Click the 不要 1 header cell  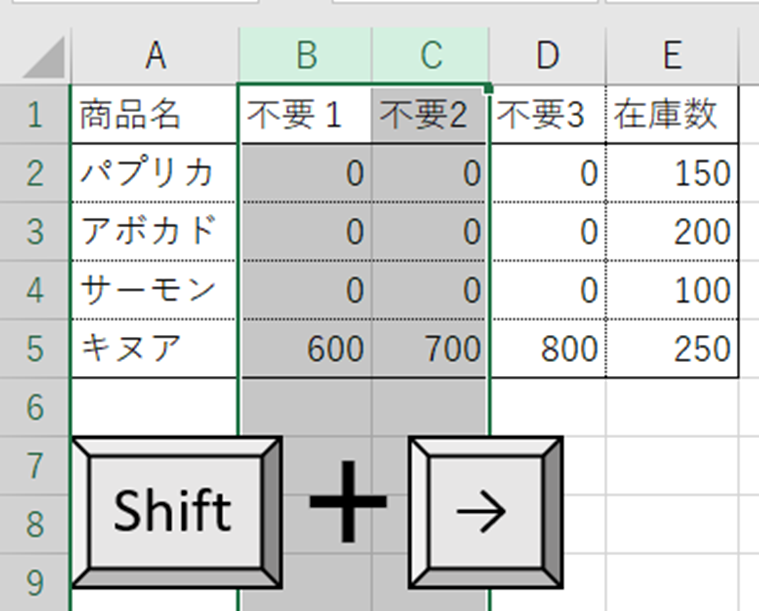click(x=305, y=115)
